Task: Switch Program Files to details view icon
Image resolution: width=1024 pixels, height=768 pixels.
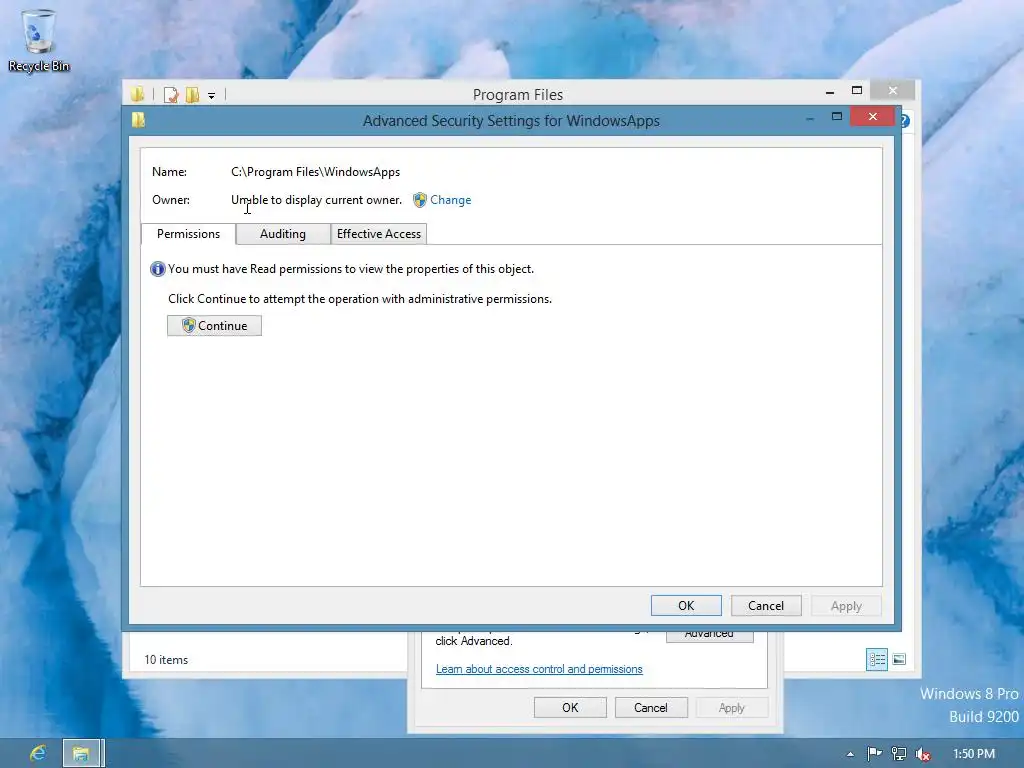Action: point(877,660)
